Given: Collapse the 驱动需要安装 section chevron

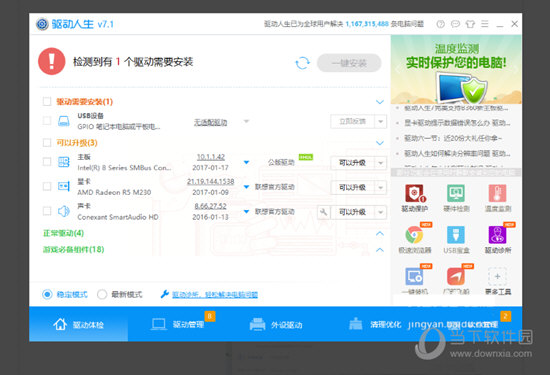Looking at the screenshot, I should click(380, 102).
